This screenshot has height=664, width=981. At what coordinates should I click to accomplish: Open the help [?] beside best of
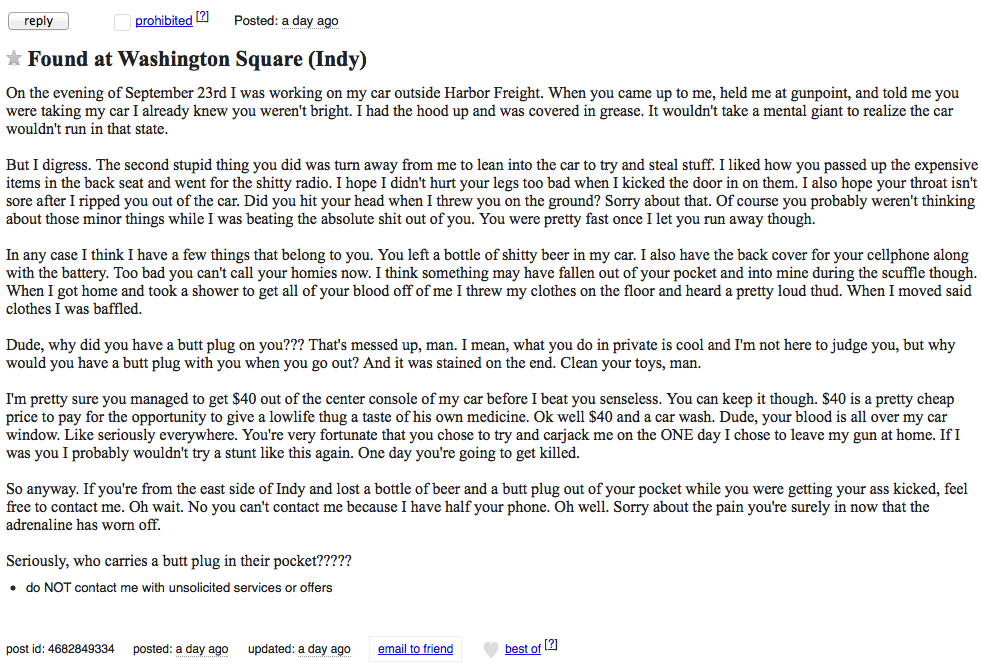[x=551, y=644]
